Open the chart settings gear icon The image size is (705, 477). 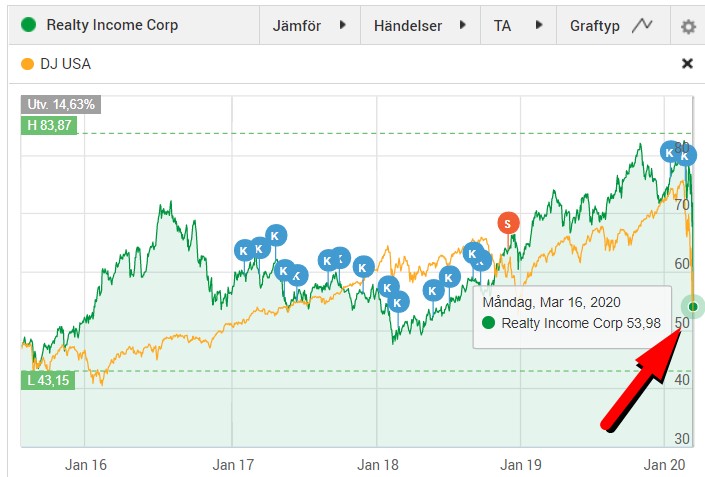point(688,26)
